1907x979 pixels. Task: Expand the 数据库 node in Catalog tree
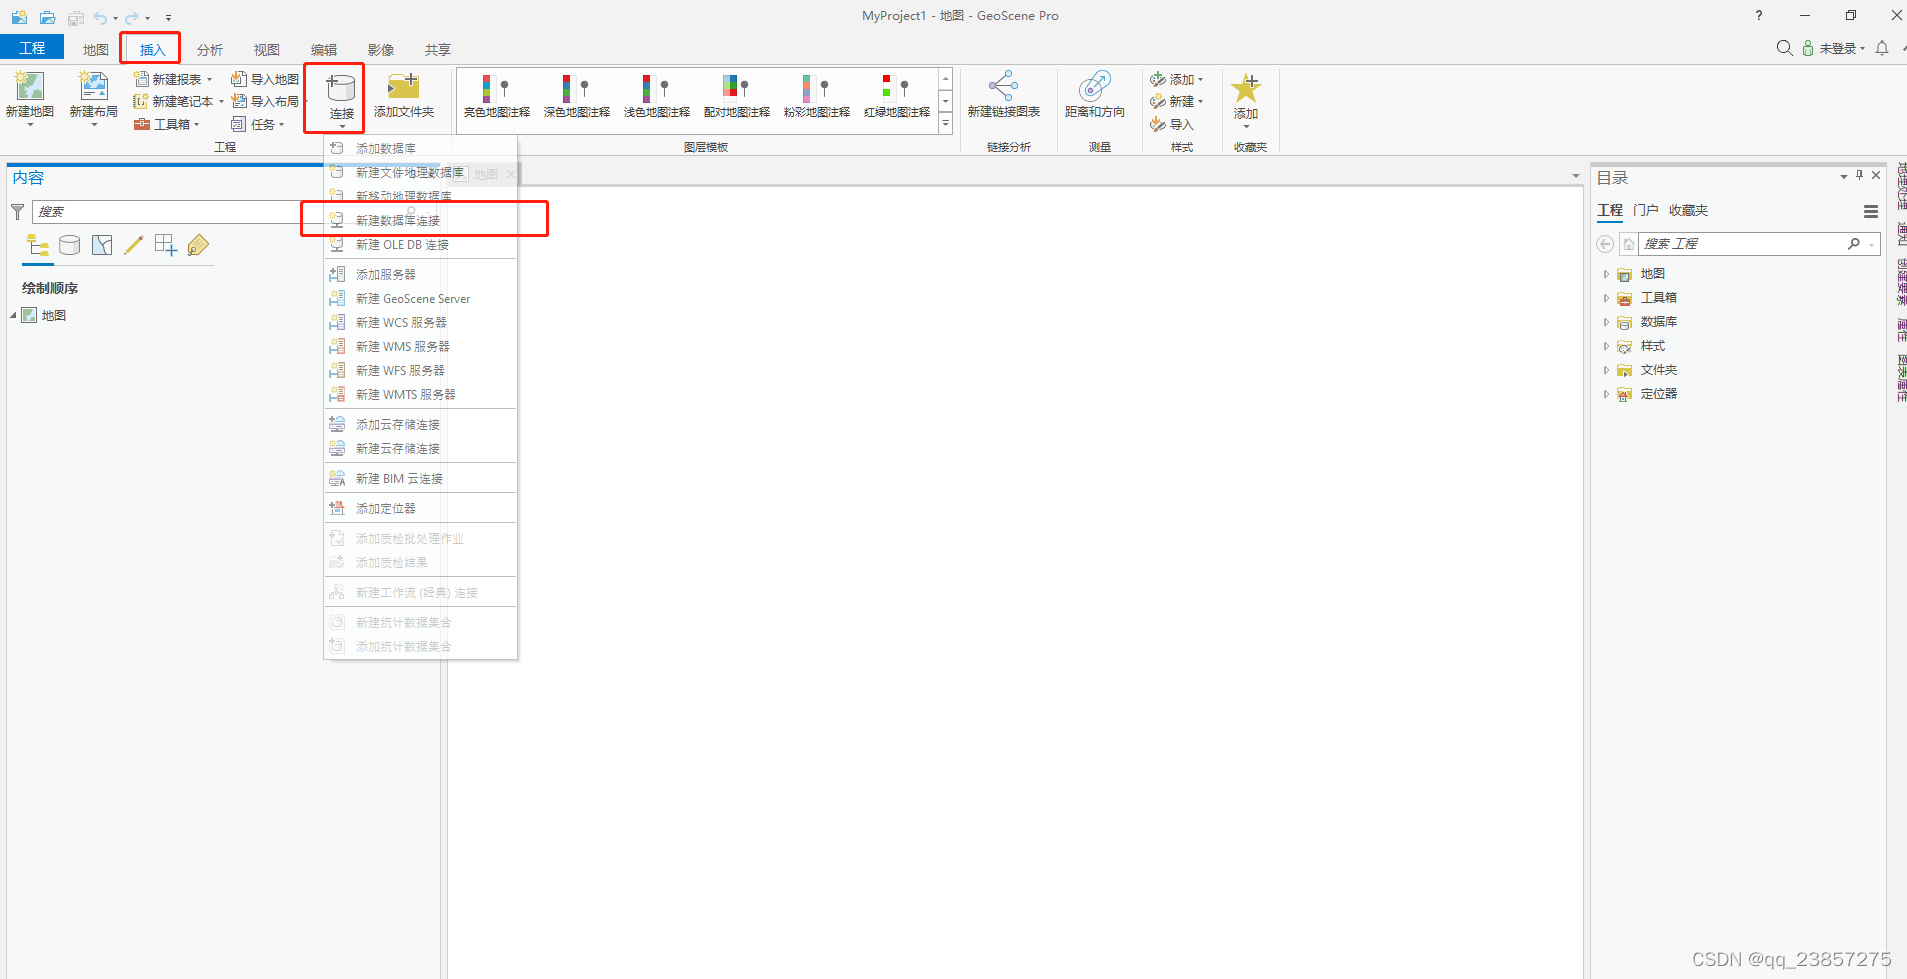pyautogui.click(x=1606, y=322)
